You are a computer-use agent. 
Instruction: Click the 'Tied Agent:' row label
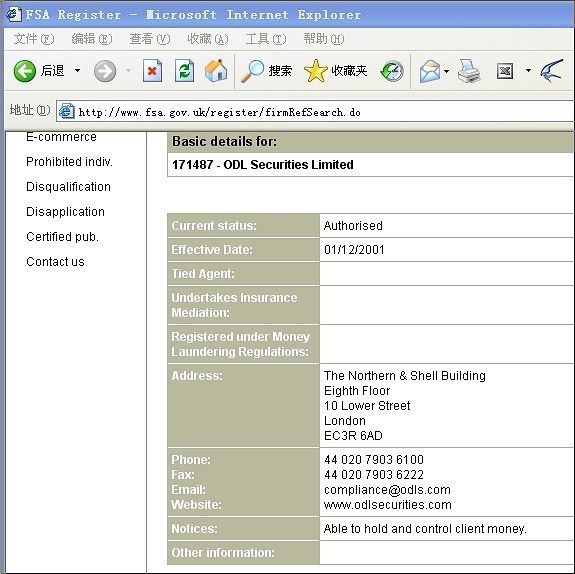203,274
